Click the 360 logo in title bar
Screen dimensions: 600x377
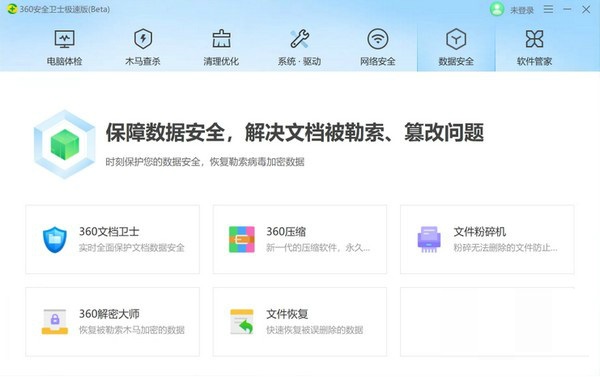tap(12, 9)
